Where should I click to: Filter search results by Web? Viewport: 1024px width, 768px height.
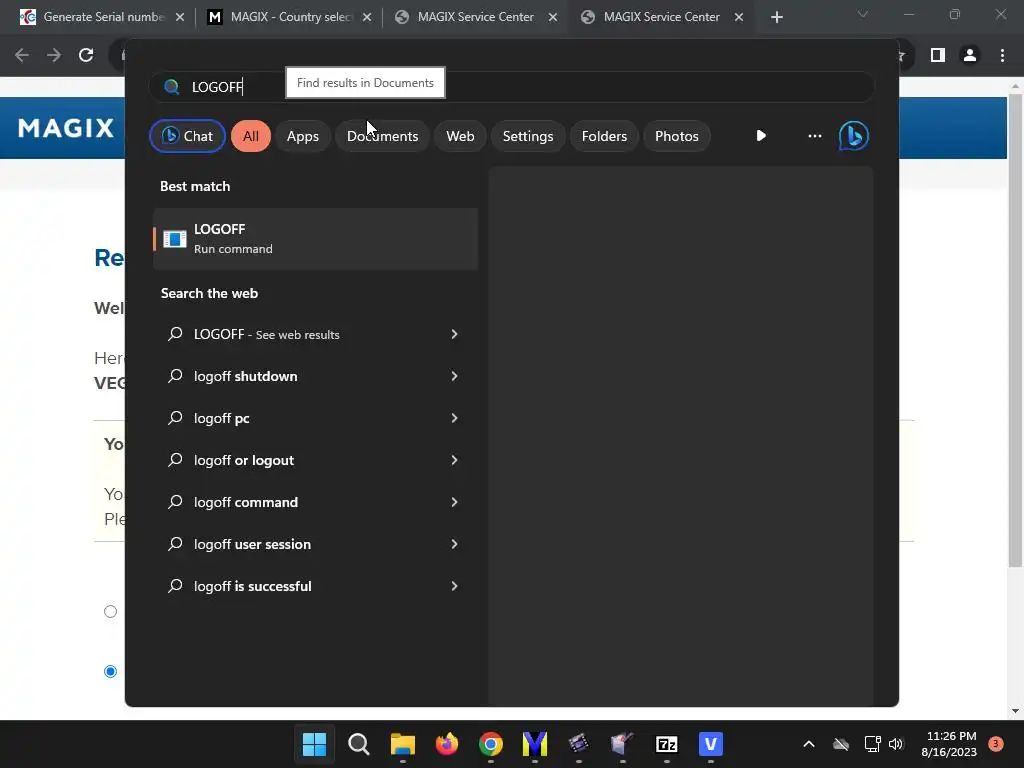click(460, 136)
